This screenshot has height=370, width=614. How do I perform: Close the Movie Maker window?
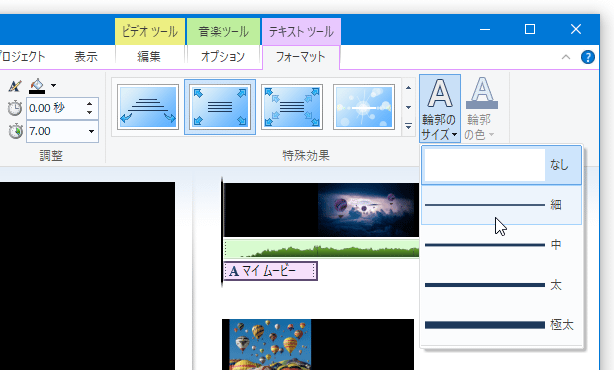(576, 29)
